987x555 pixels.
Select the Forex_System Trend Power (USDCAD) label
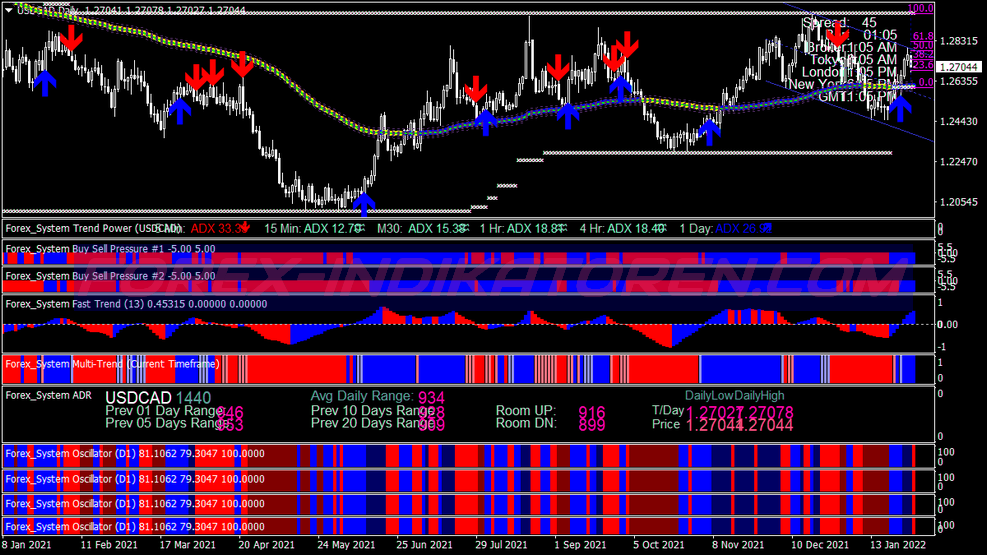pos(93,228)
